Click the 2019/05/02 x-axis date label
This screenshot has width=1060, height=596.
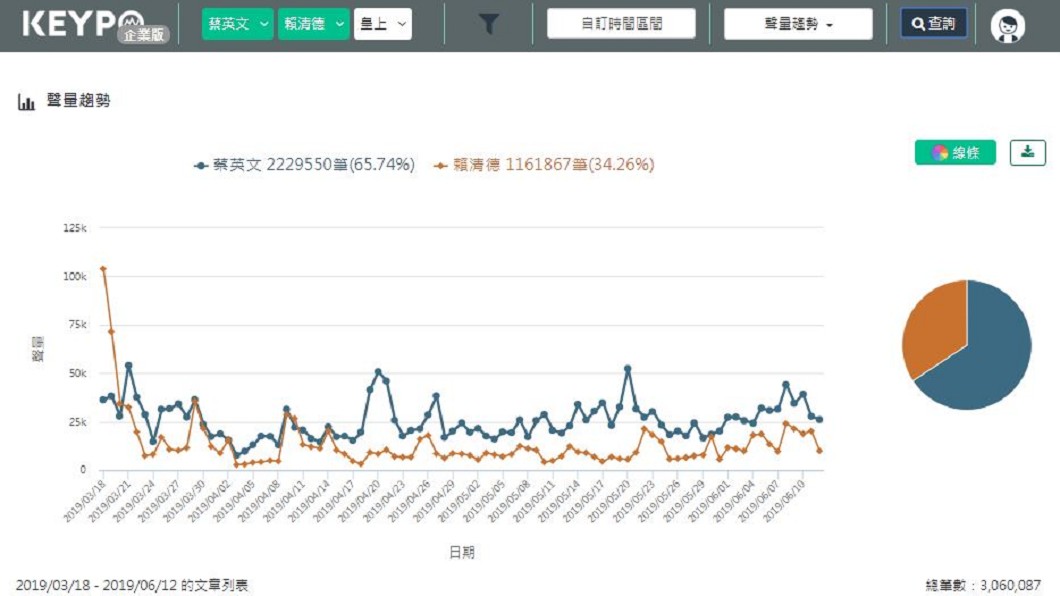click(x=460, y=501)
